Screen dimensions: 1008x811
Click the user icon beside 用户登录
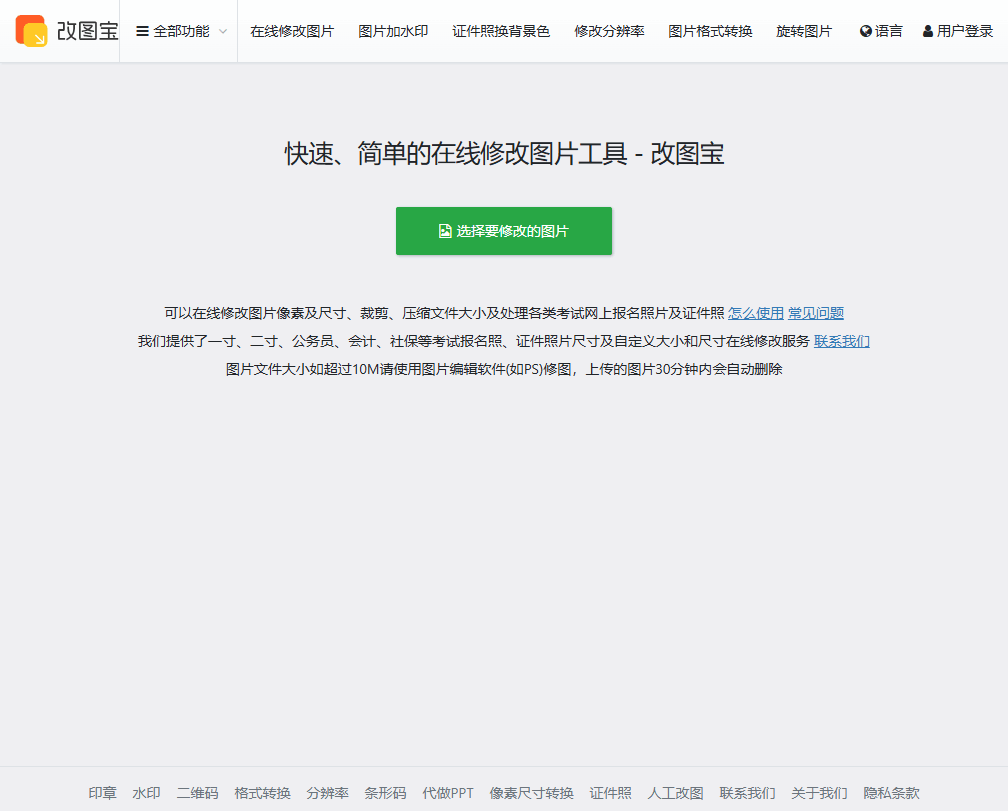(x=929, y=30)
